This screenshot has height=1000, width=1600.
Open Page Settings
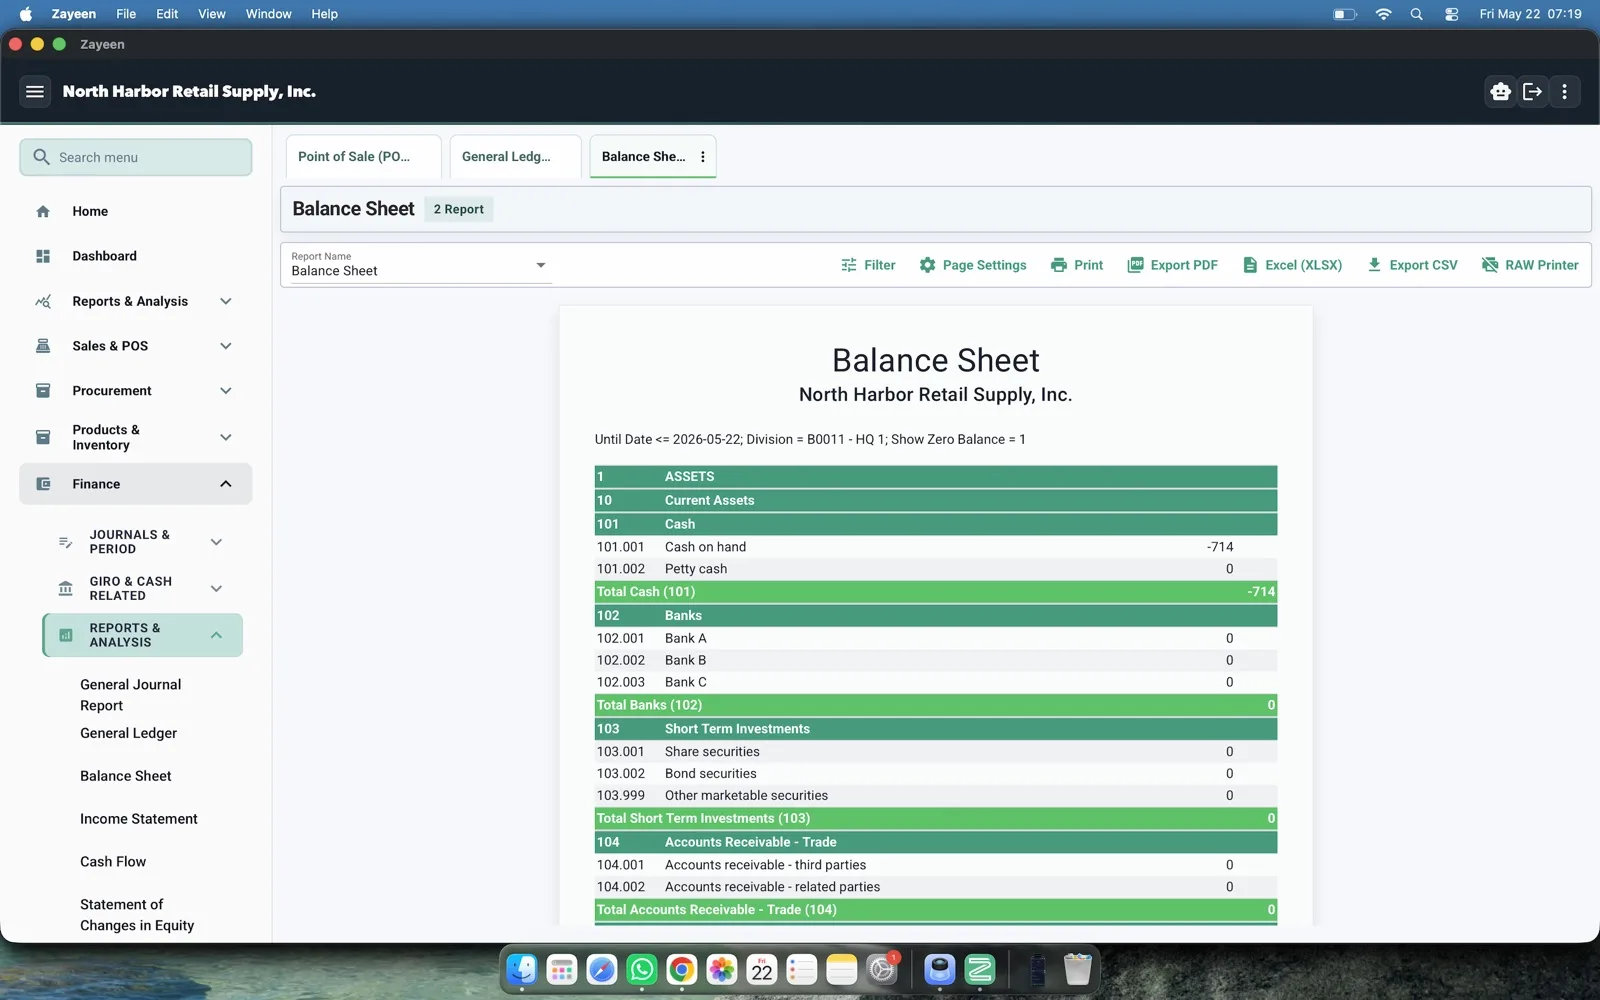point(973,265)
